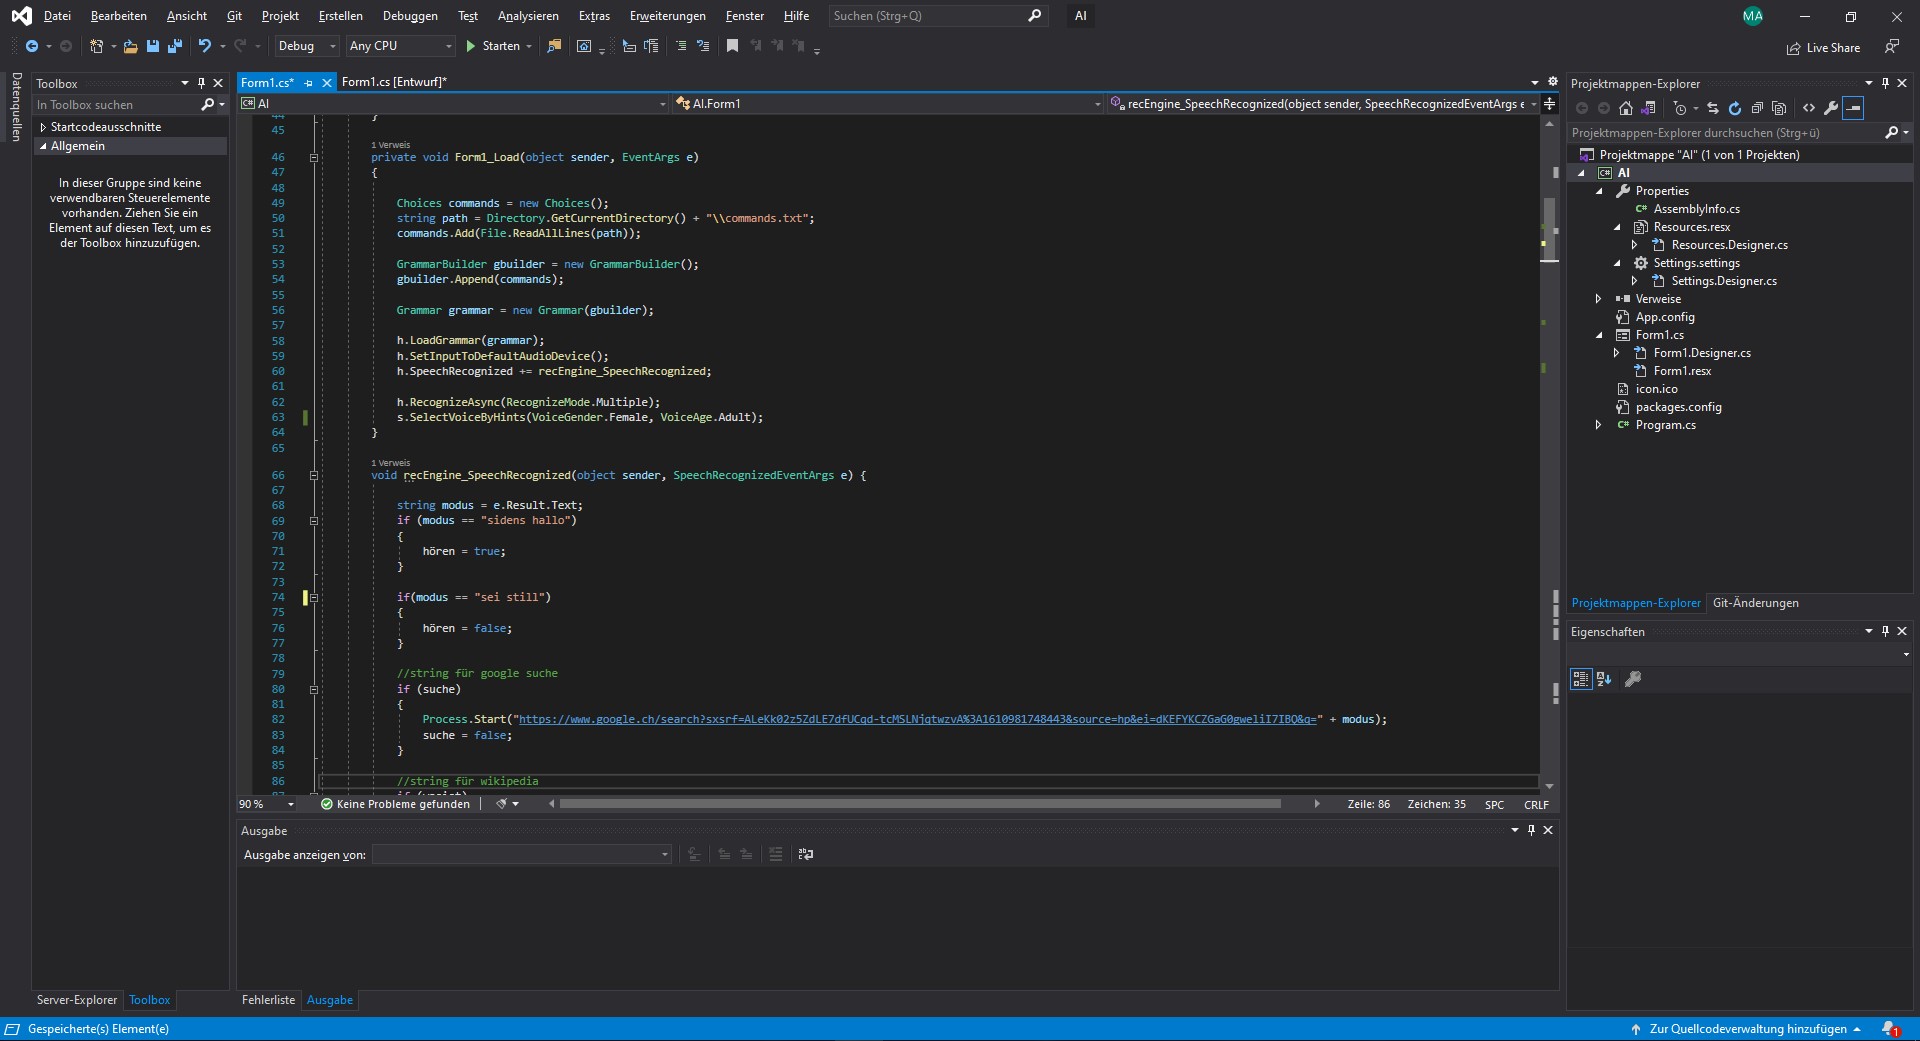Toggle the pin on the Toolbox panel

[201, 84]
